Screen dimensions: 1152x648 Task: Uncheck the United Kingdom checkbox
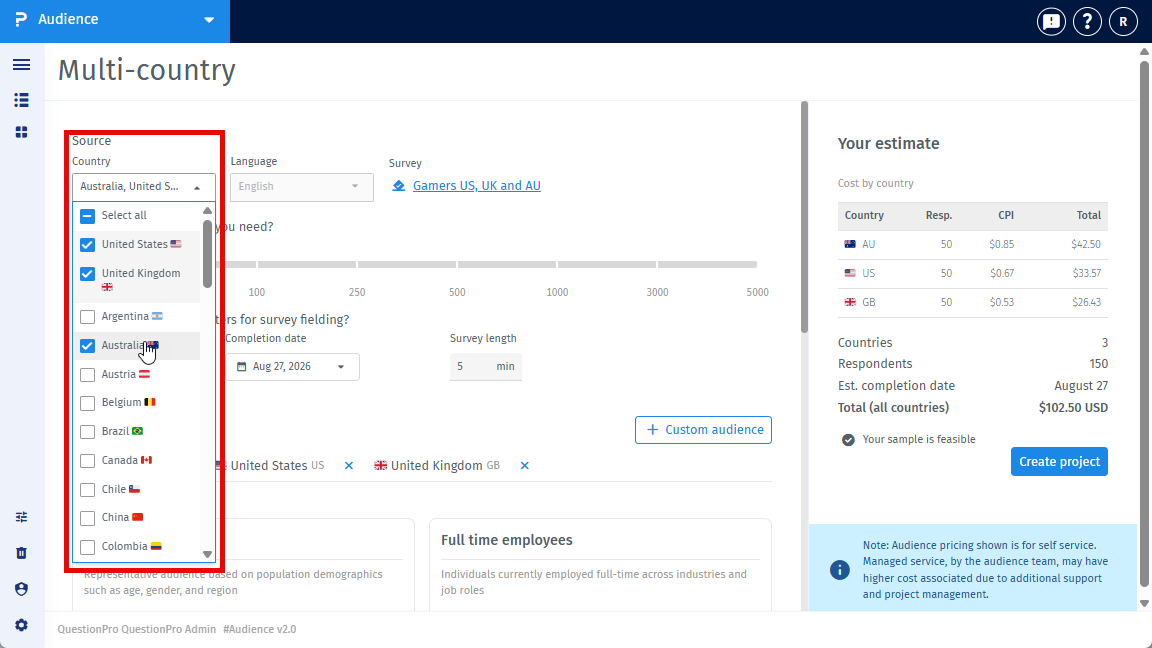click(87, 274)
